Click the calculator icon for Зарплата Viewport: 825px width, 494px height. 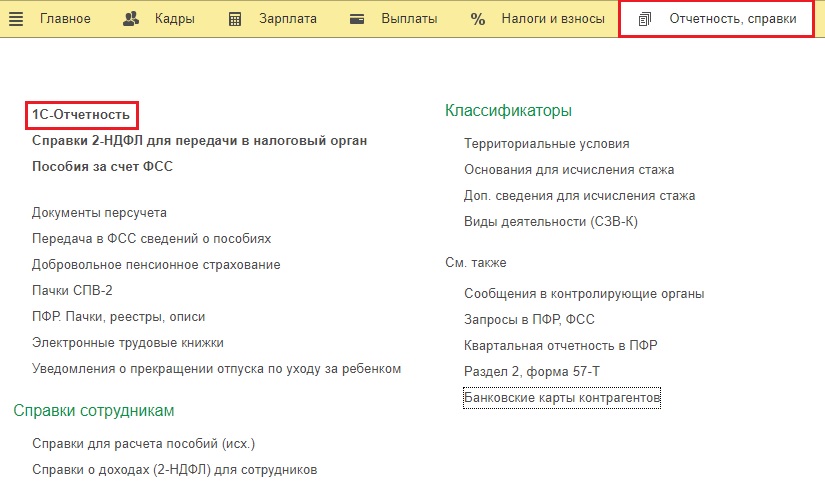coord(235,19)
